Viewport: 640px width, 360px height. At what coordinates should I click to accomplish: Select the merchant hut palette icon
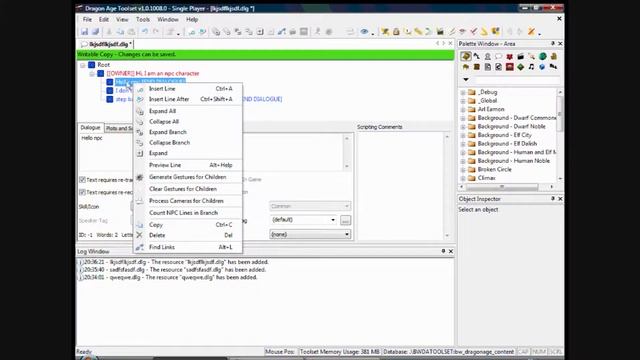pyautogui.click(x=466, y=67)
